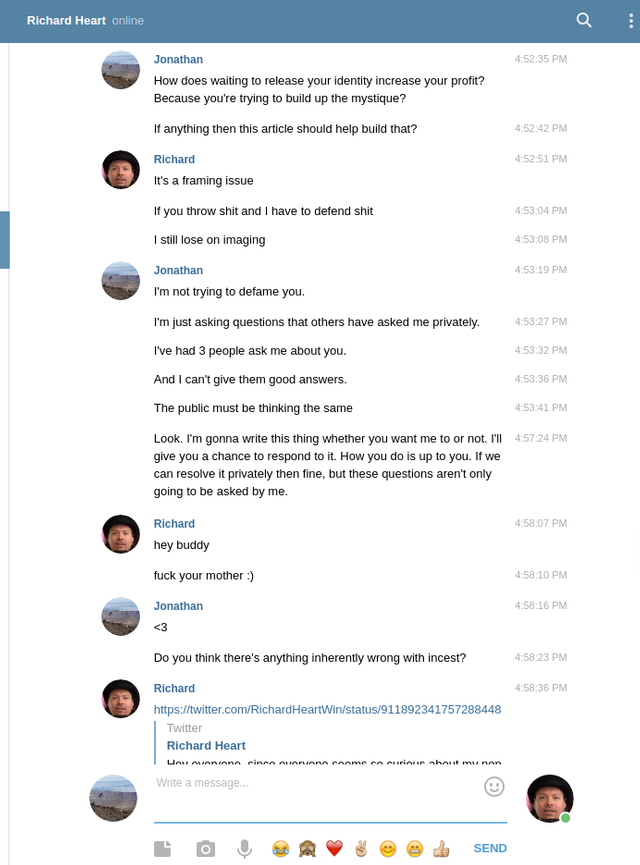Open the search magnifier icon in header

coord(584,20)
